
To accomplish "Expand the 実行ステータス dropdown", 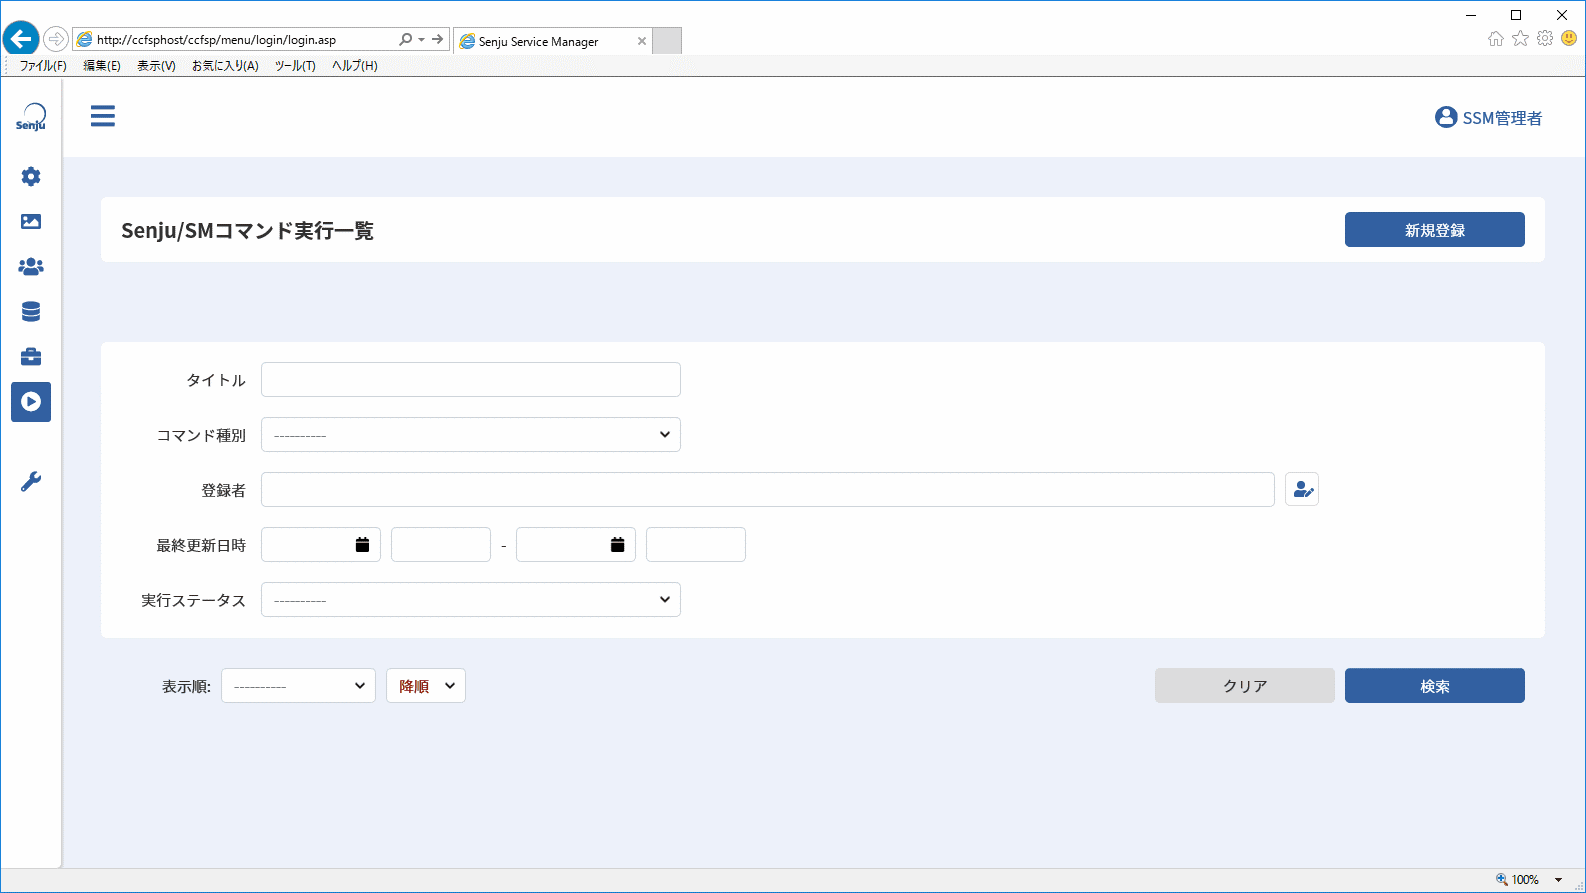I will coord(471,600).
